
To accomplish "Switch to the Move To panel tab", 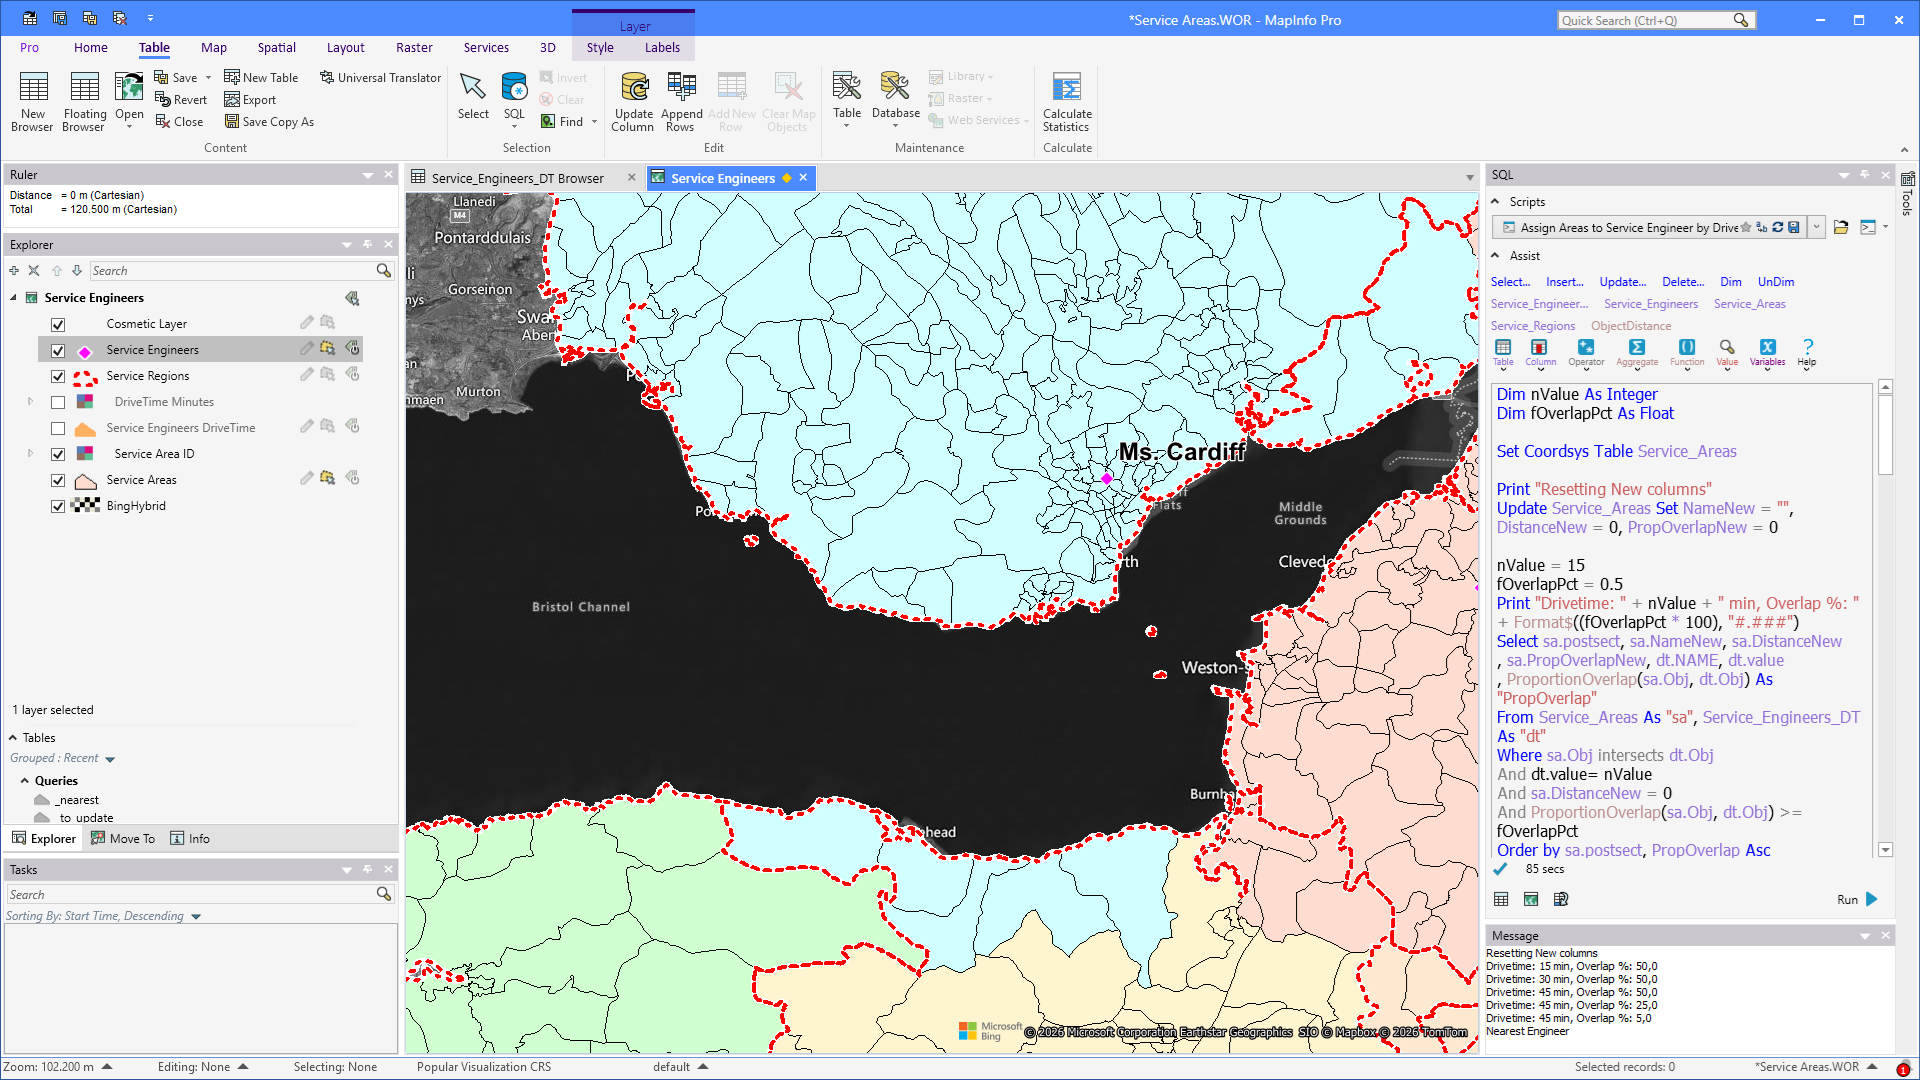I will tap(123, 839).
